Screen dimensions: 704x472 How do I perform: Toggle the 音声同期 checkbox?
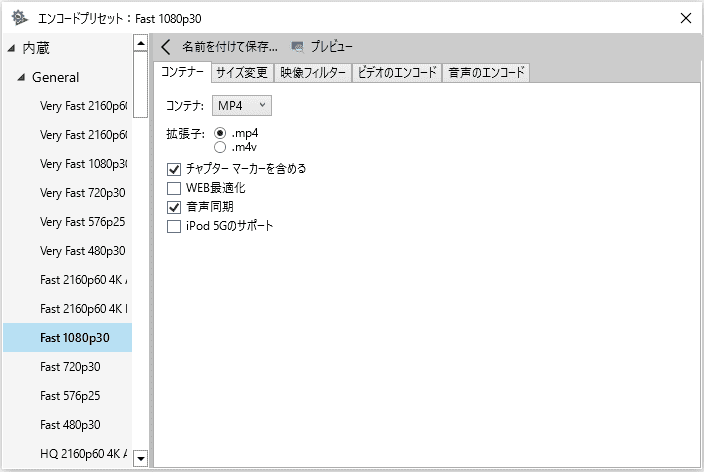pos(174,207)
